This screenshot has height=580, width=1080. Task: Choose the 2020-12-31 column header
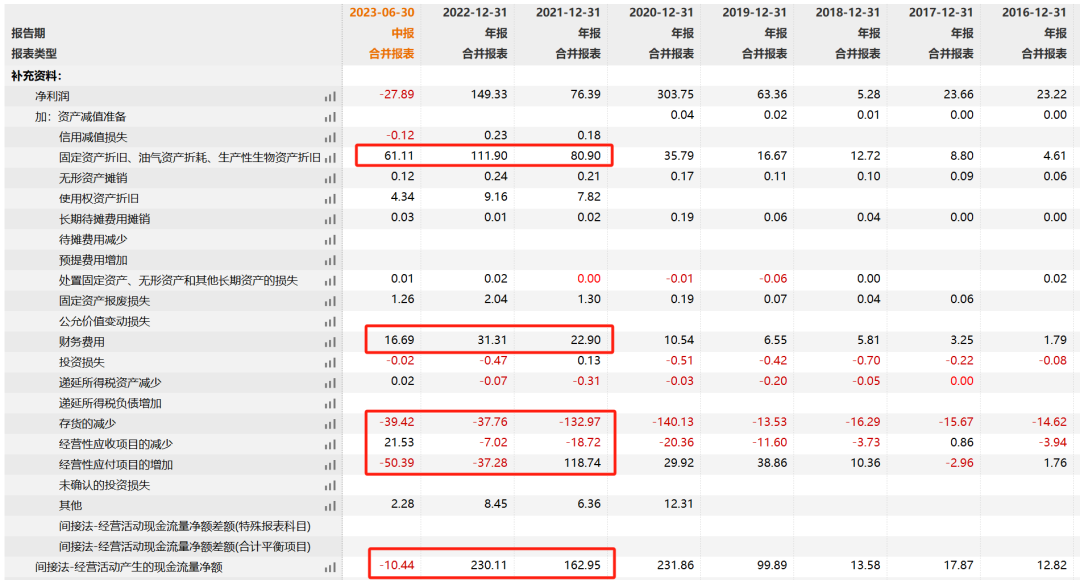[x=661, y=12]
